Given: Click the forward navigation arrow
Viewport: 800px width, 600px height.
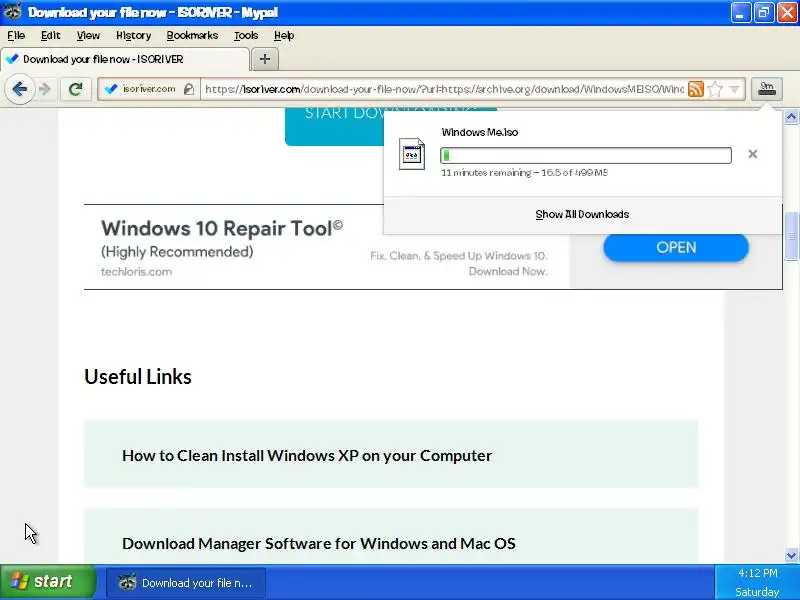Looking at the screenshot, I should click(45, 89).
